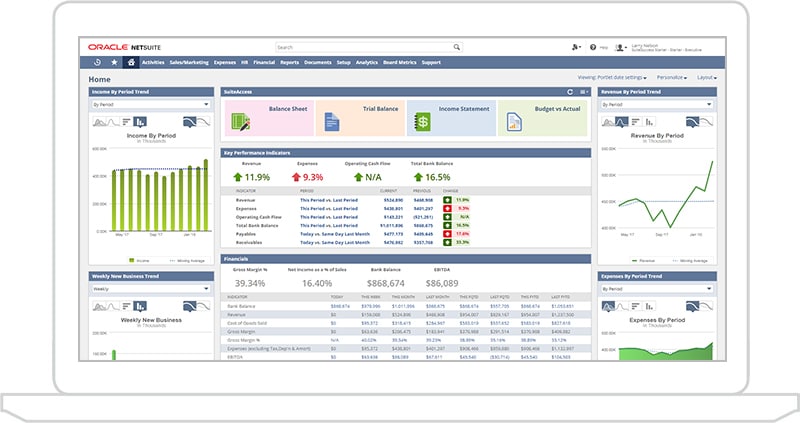
Task: Click Revenue row green change arrow
Action: (447, 200)
